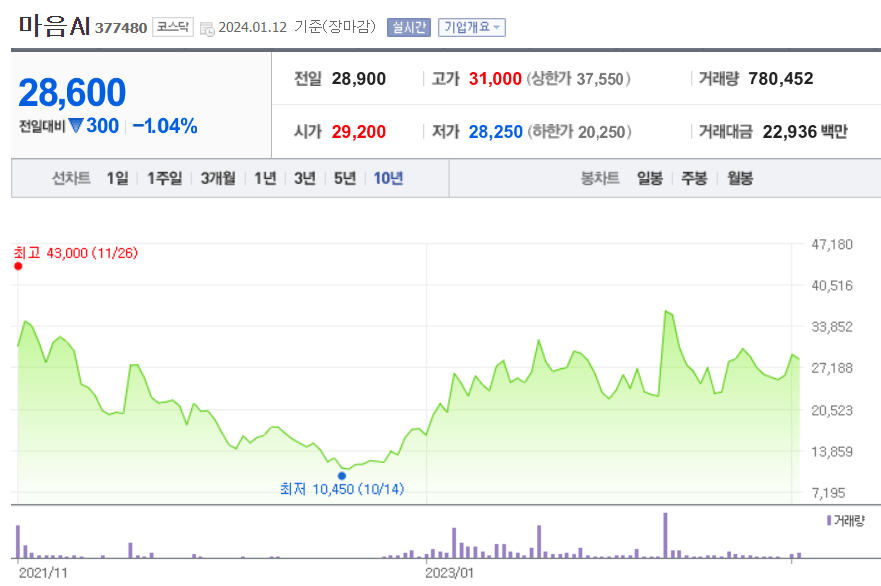Click the 실시간 button
The image size is (881, 586).
pyautogui.click(x=411, y=26)
